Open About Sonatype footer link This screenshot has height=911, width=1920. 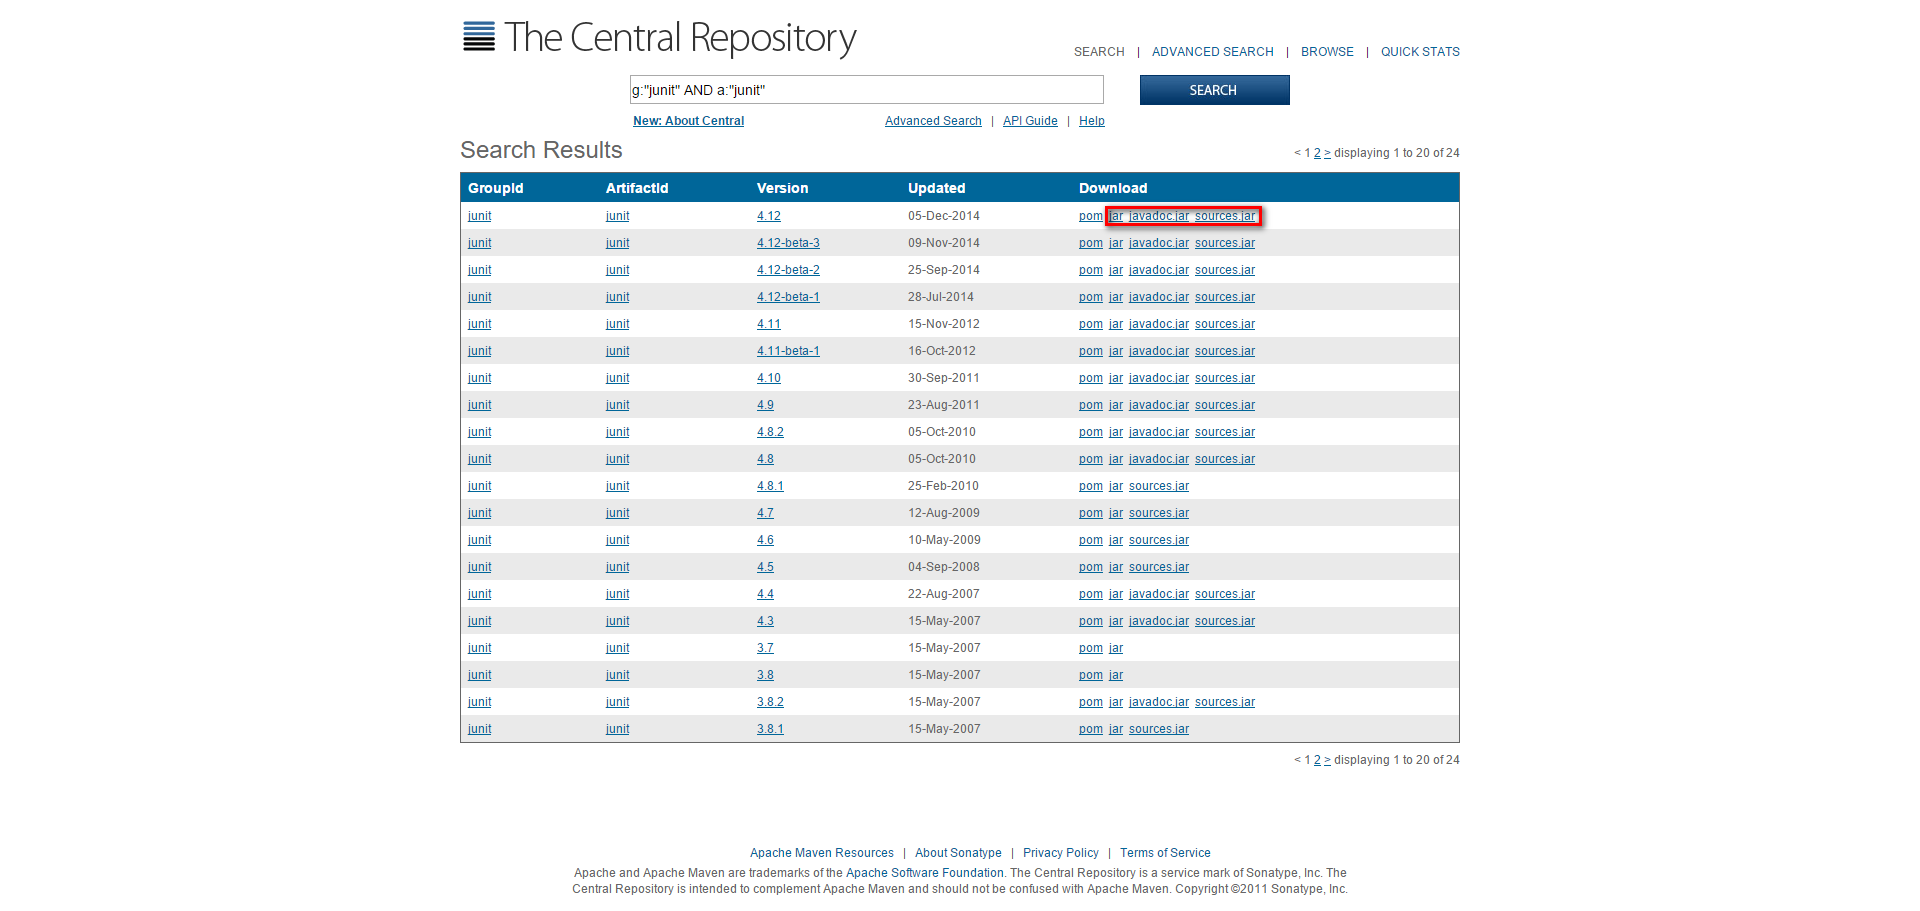tap(958, 853)
